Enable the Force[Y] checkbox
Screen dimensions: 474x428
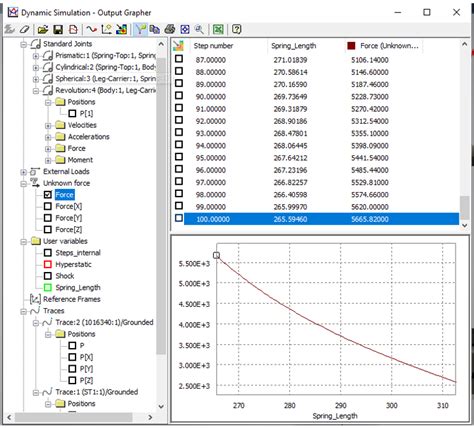pos(48,218)
